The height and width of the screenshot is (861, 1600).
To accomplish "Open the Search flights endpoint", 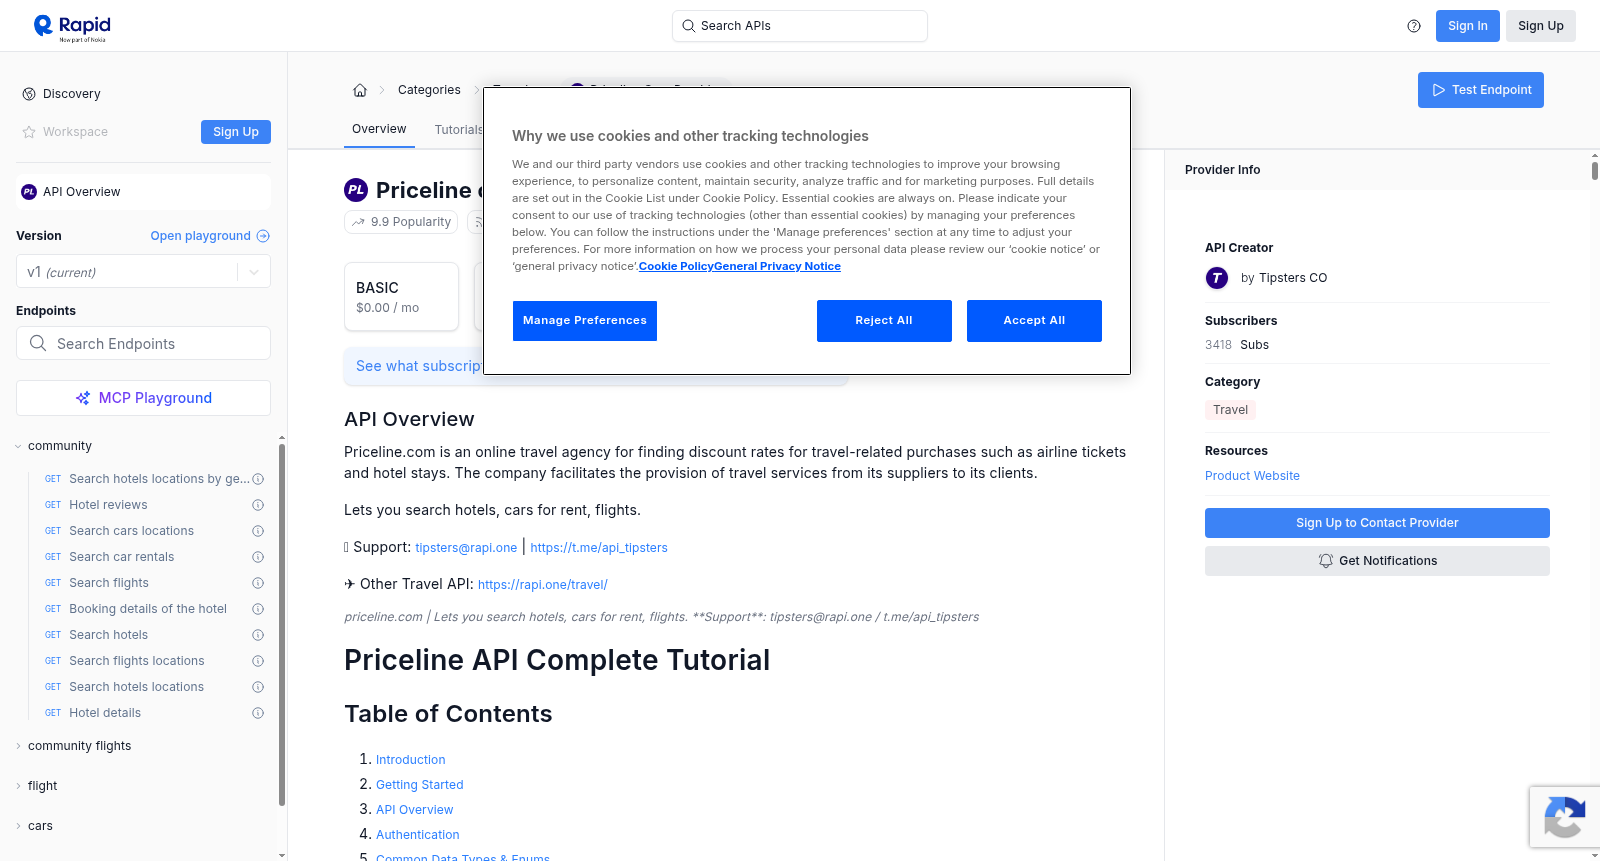I will (109, 583).
